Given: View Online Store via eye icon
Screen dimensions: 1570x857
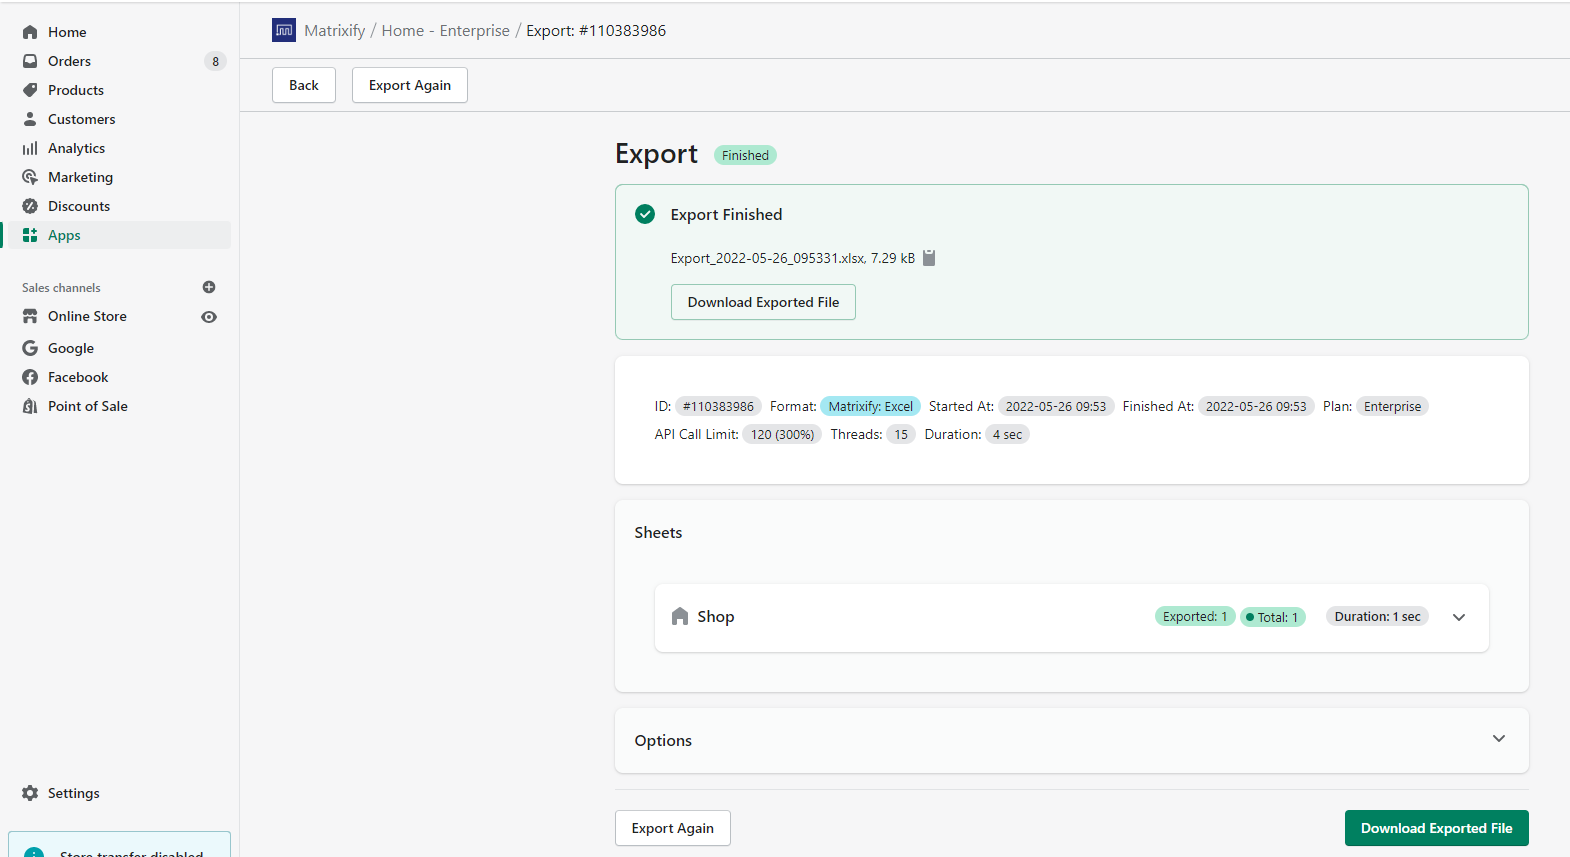Looking at the screenshot, I should click(x=209, y=317).
